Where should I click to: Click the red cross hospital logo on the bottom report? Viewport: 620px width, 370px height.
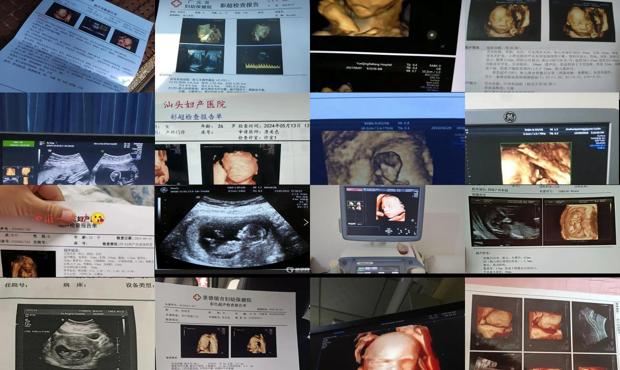[x=197, y=296]
